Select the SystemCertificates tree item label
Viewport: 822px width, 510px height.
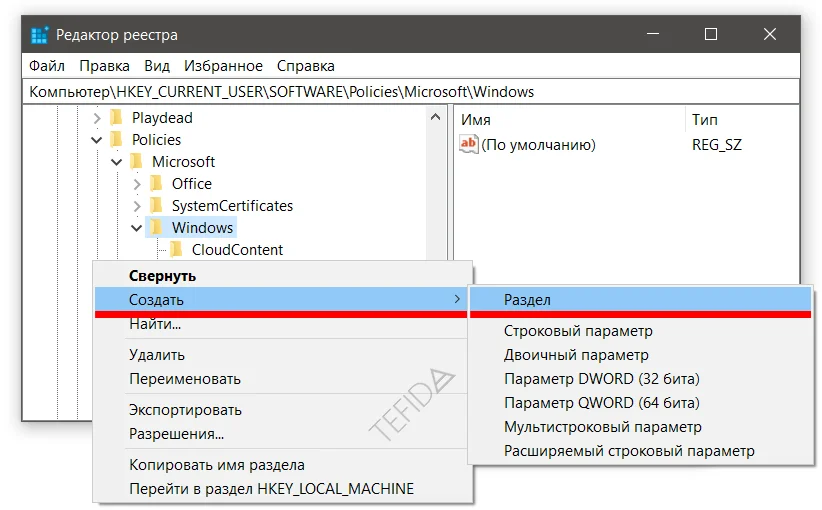pyautogui.click(x=232, y=206)
